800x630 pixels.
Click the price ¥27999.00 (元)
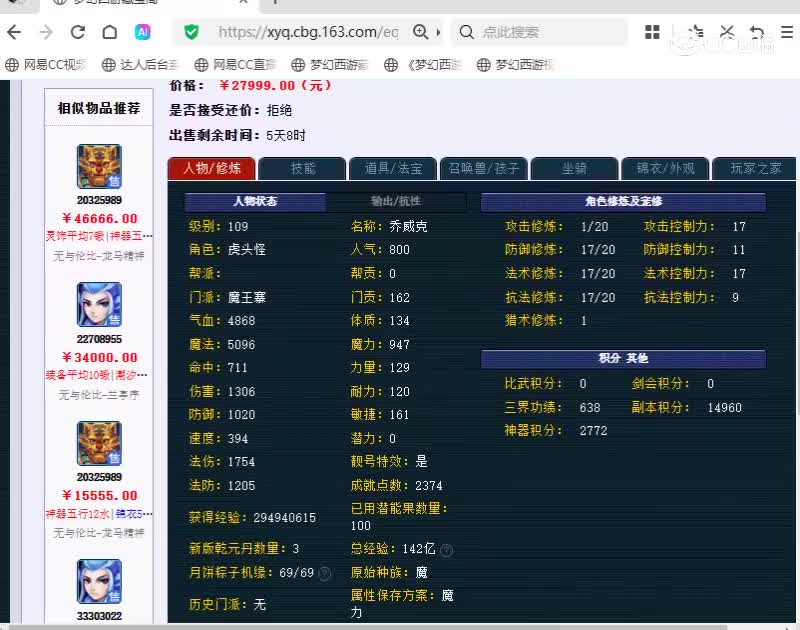coord(276,86)
